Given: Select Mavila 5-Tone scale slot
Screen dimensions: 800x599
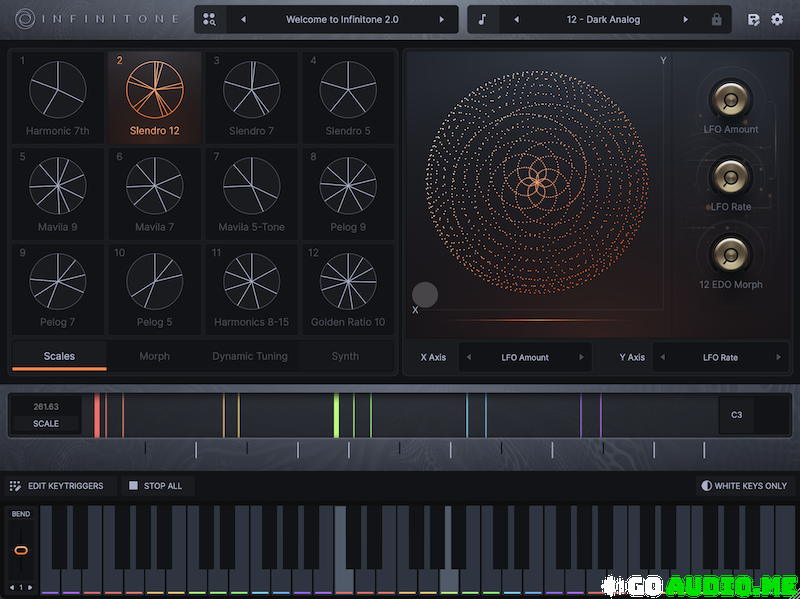Looking at the screenshot, I should point(252,193).
